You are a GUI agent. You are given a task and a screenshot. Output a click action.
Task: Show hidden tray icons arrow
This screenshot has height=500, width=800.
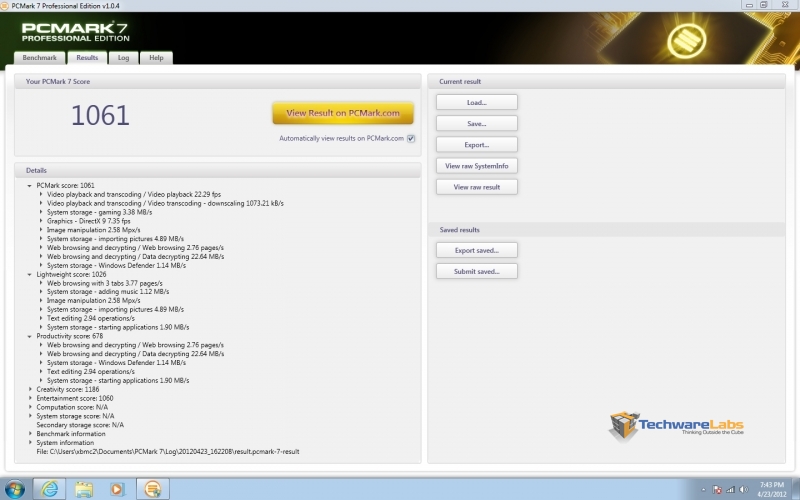click(x=704, y=490)
